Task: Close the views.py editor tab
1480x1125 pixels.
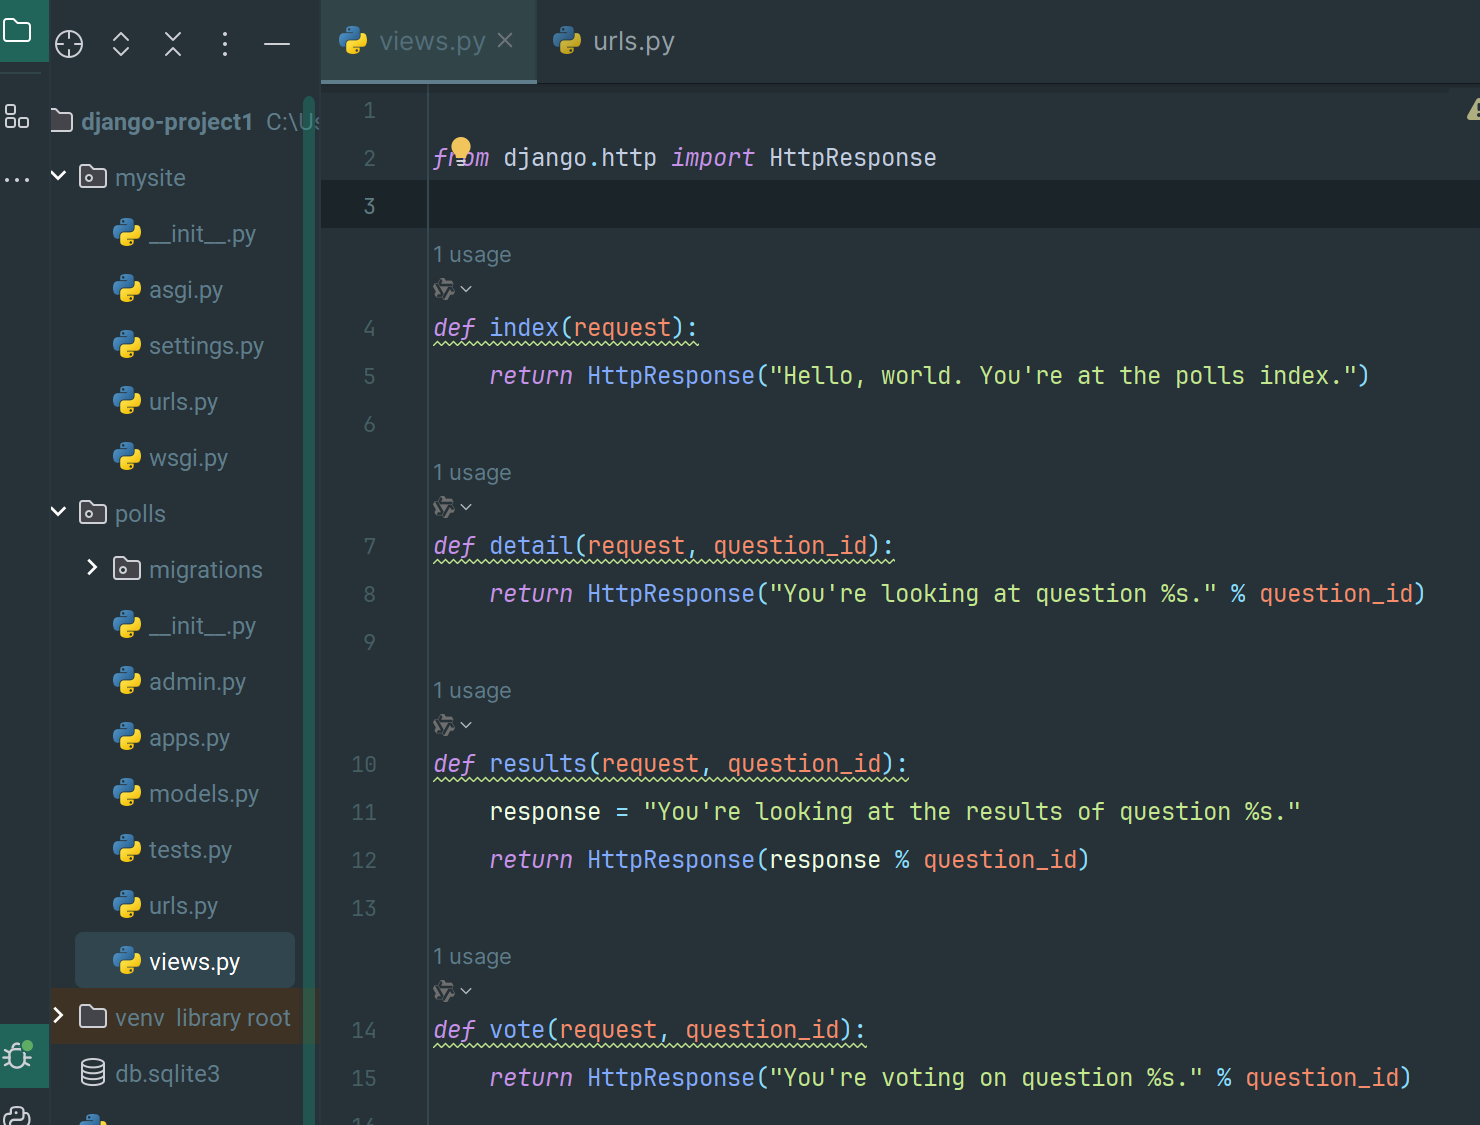Action: coord(505,40)
